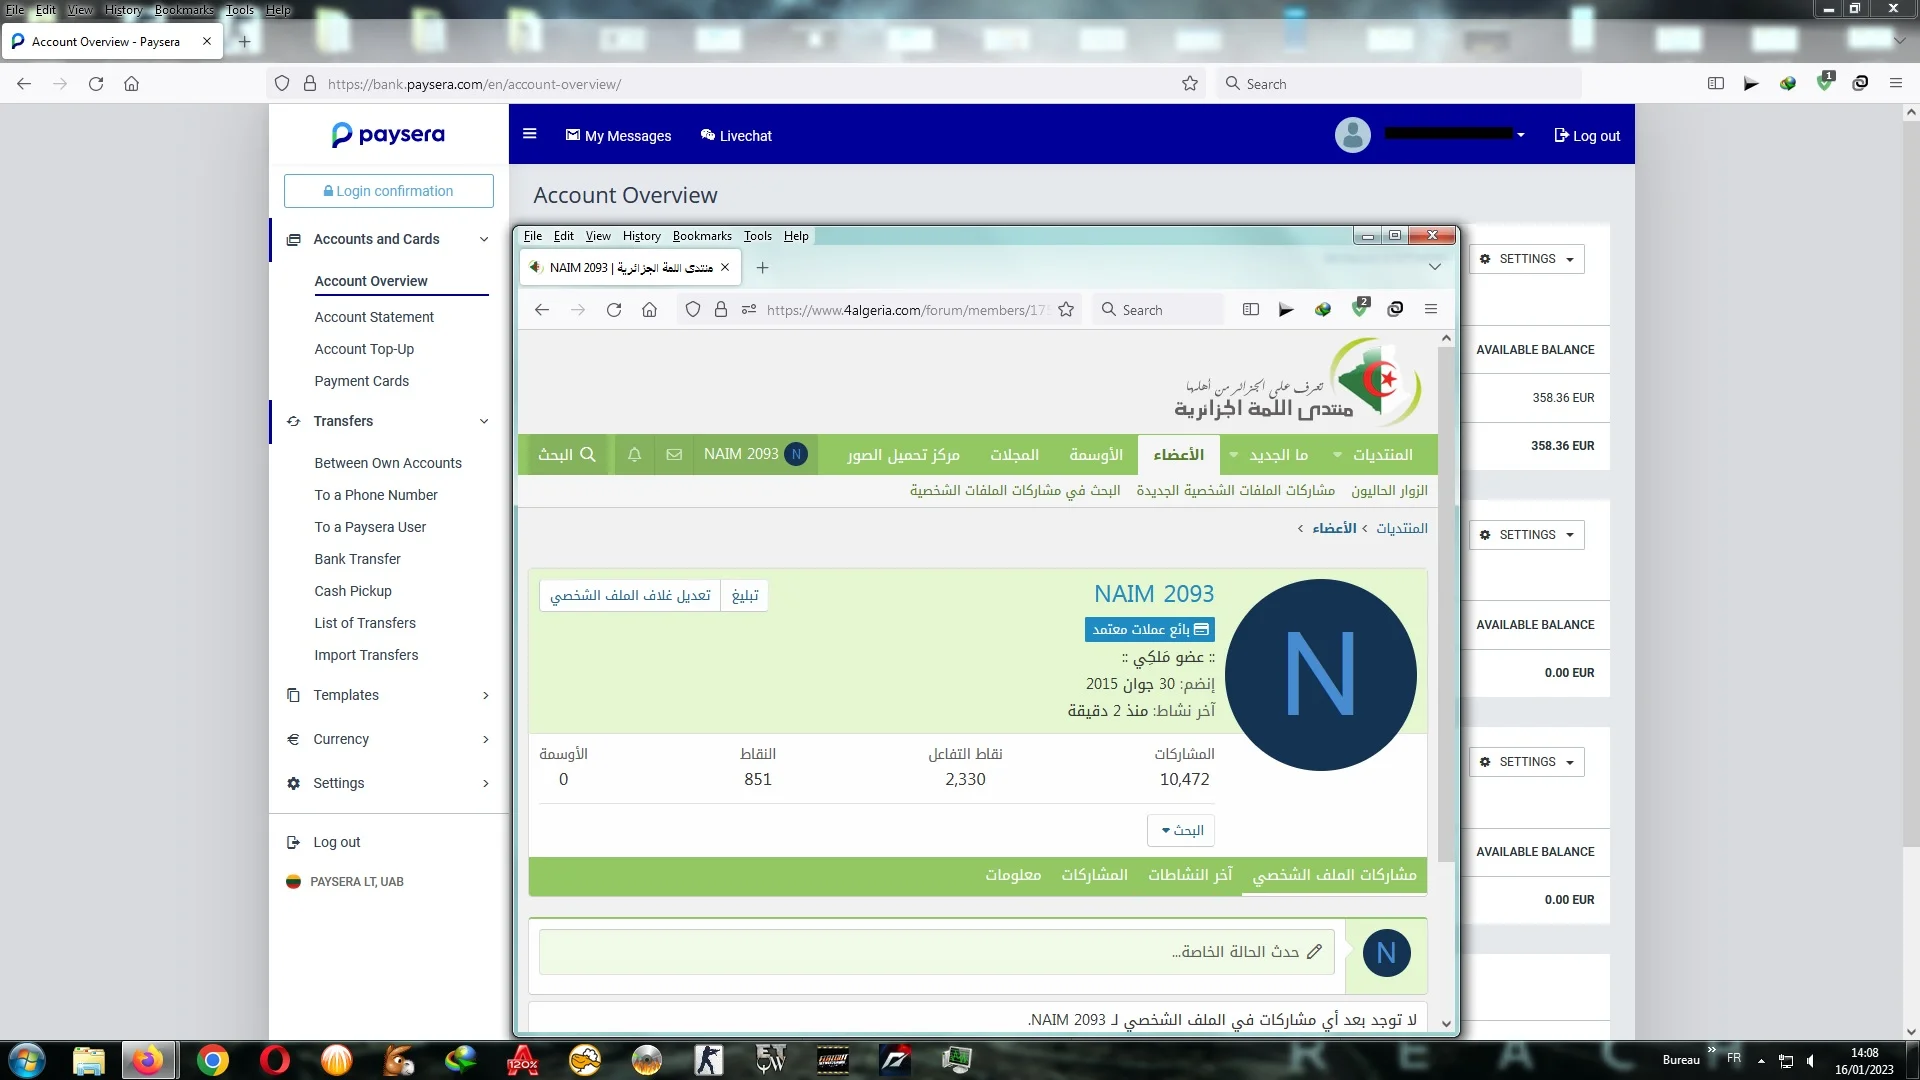Click the Paysera hamburger menu icon
This screenshot has width=1920, height=1080.
[x=530, y=135]
